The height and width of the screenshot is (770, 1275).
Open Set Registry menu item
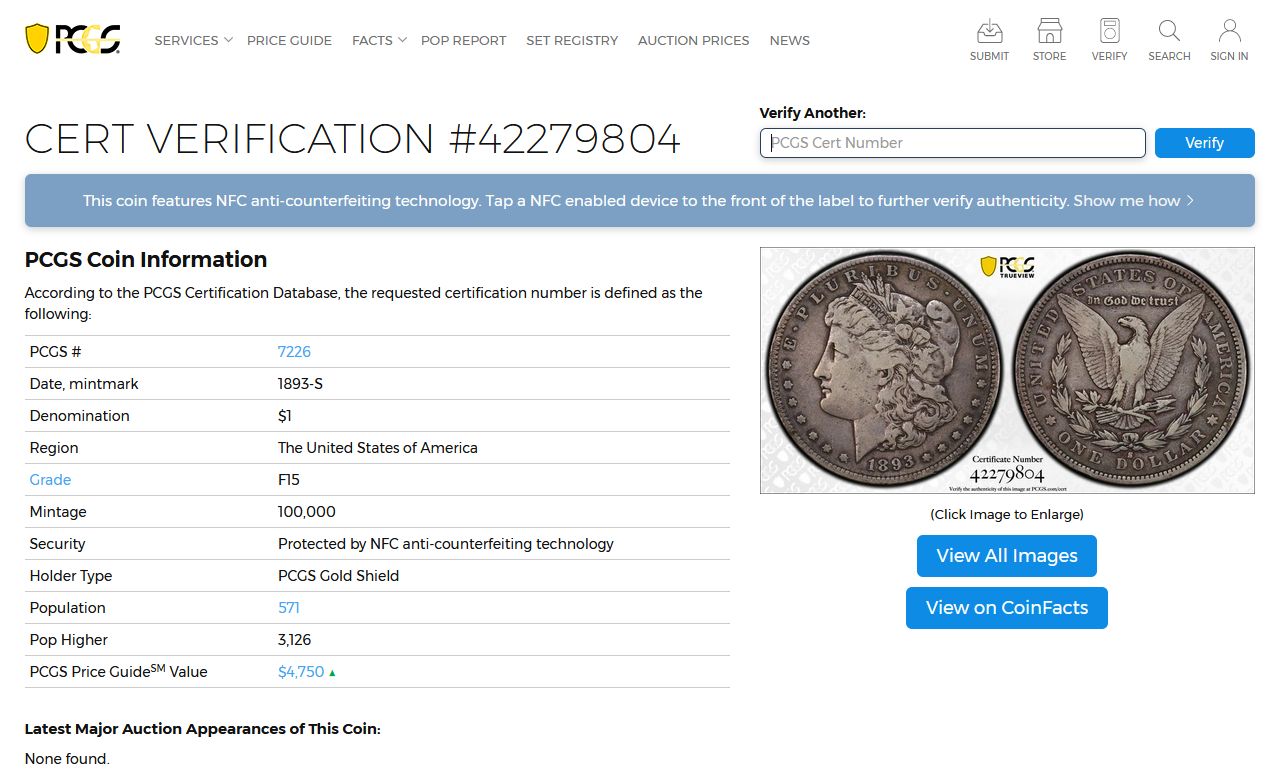pyautogui.click(x=572, y=41)
